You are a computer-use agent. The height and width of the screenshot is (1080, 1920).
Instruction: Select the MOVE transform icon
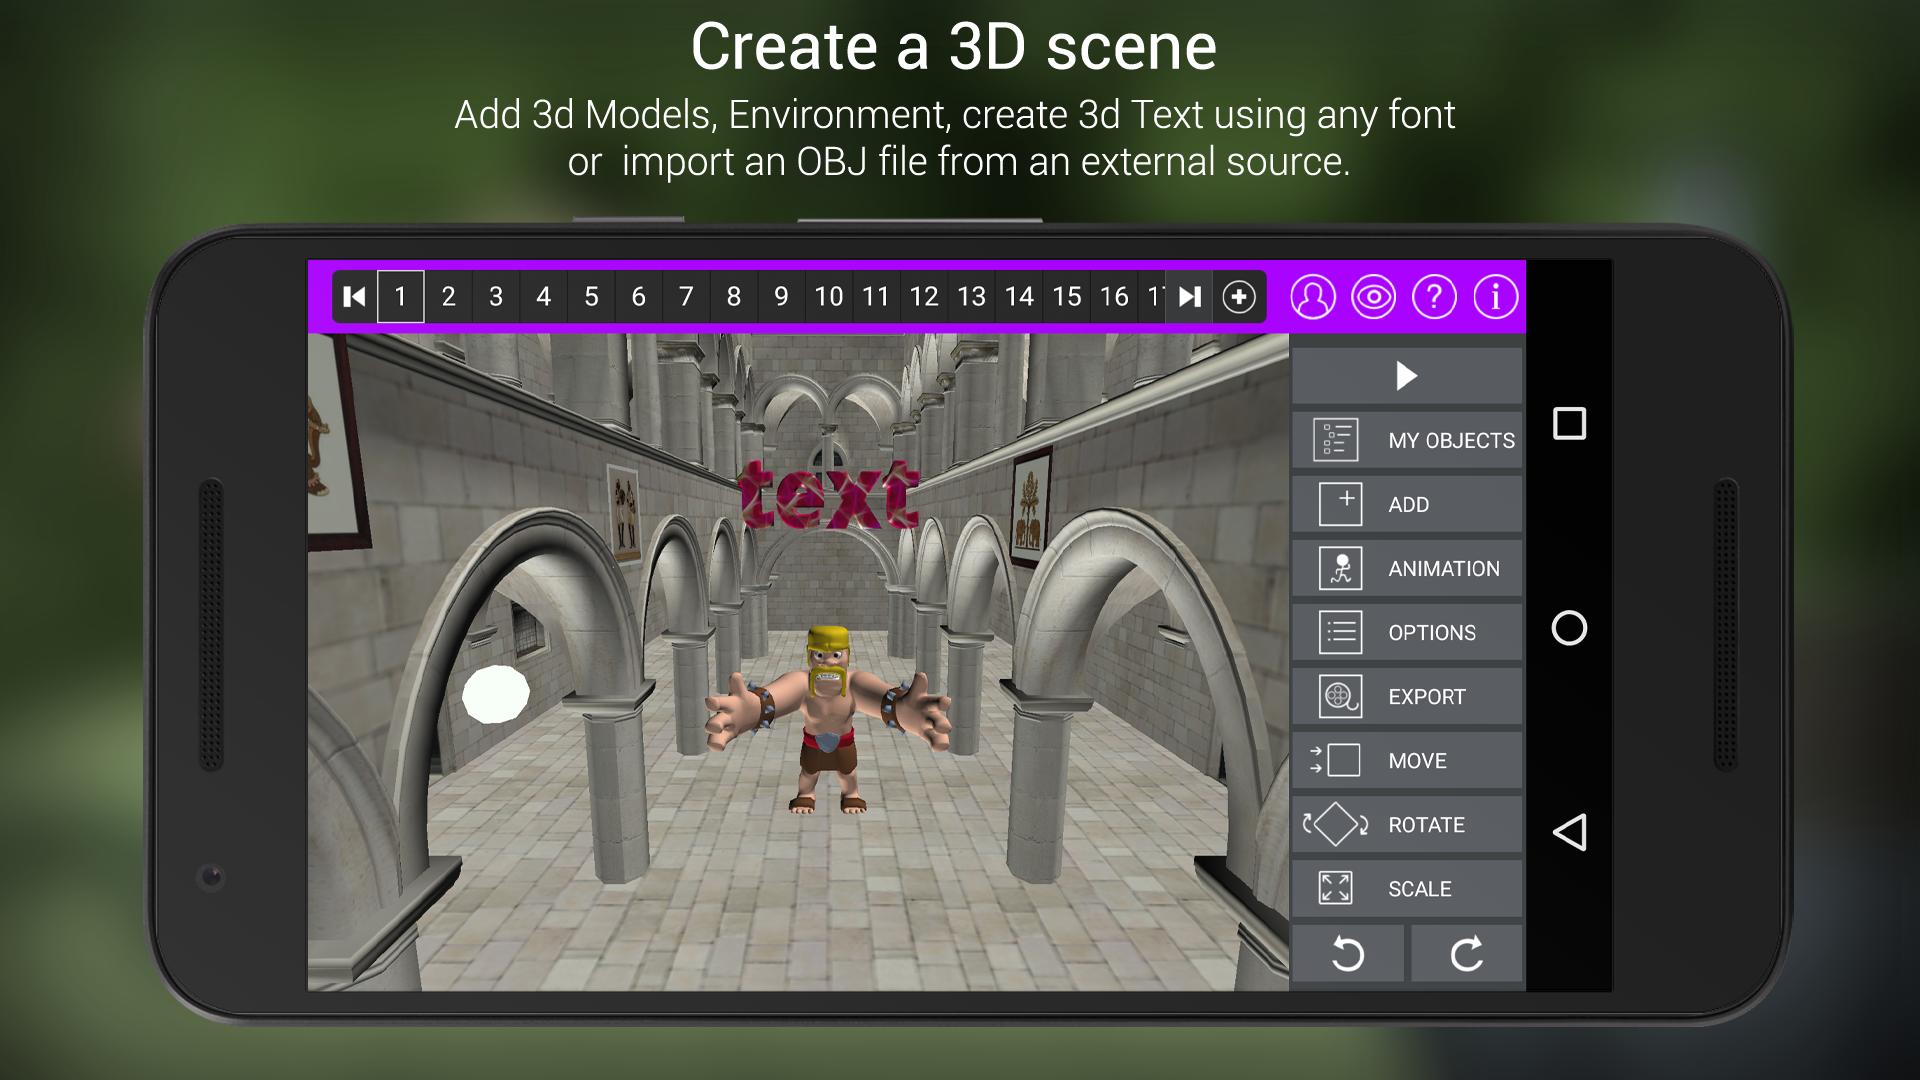pyautogui.click(x=1335, y=761)
